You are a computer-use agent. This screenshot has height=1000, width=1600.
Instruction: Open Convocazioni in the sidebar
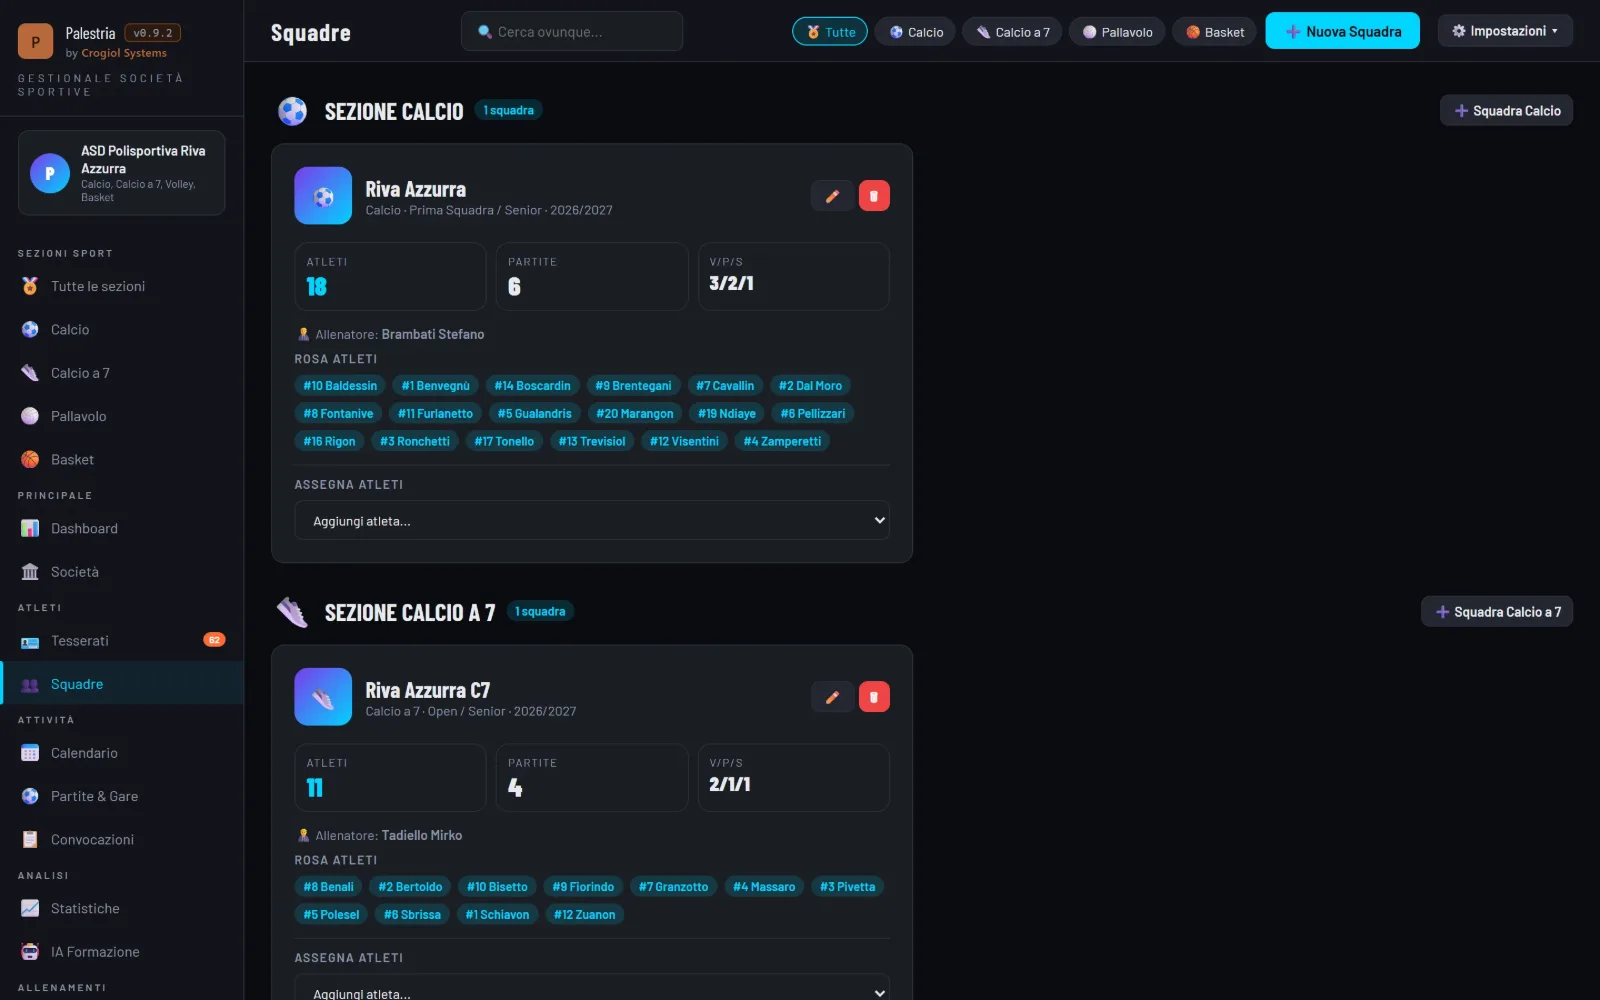(x=122, y=840)
